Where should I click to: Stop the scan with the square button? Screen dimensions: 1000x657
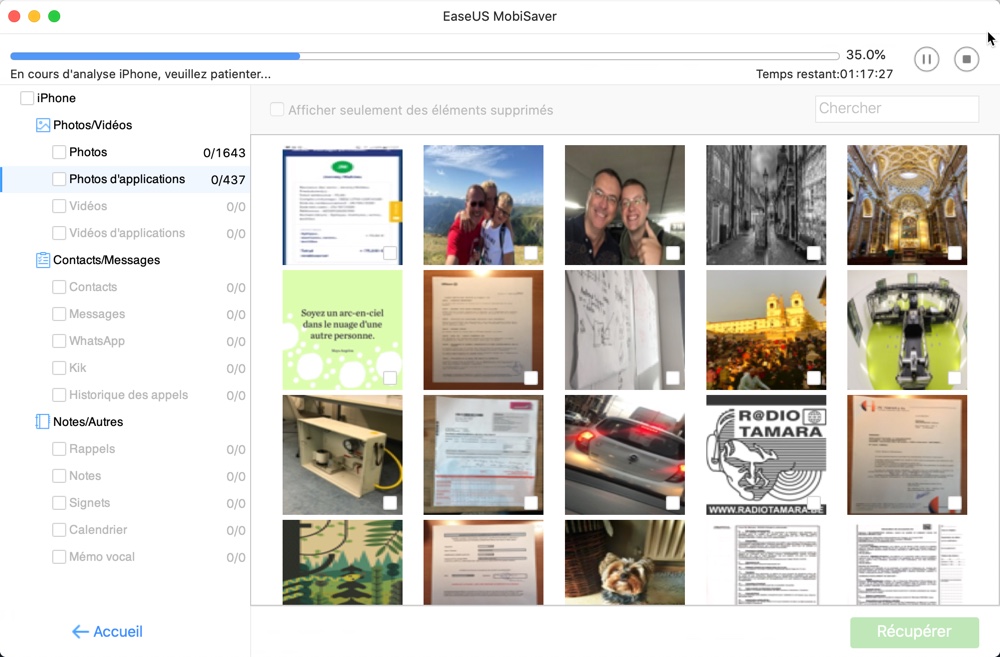[x=966, y=59]
